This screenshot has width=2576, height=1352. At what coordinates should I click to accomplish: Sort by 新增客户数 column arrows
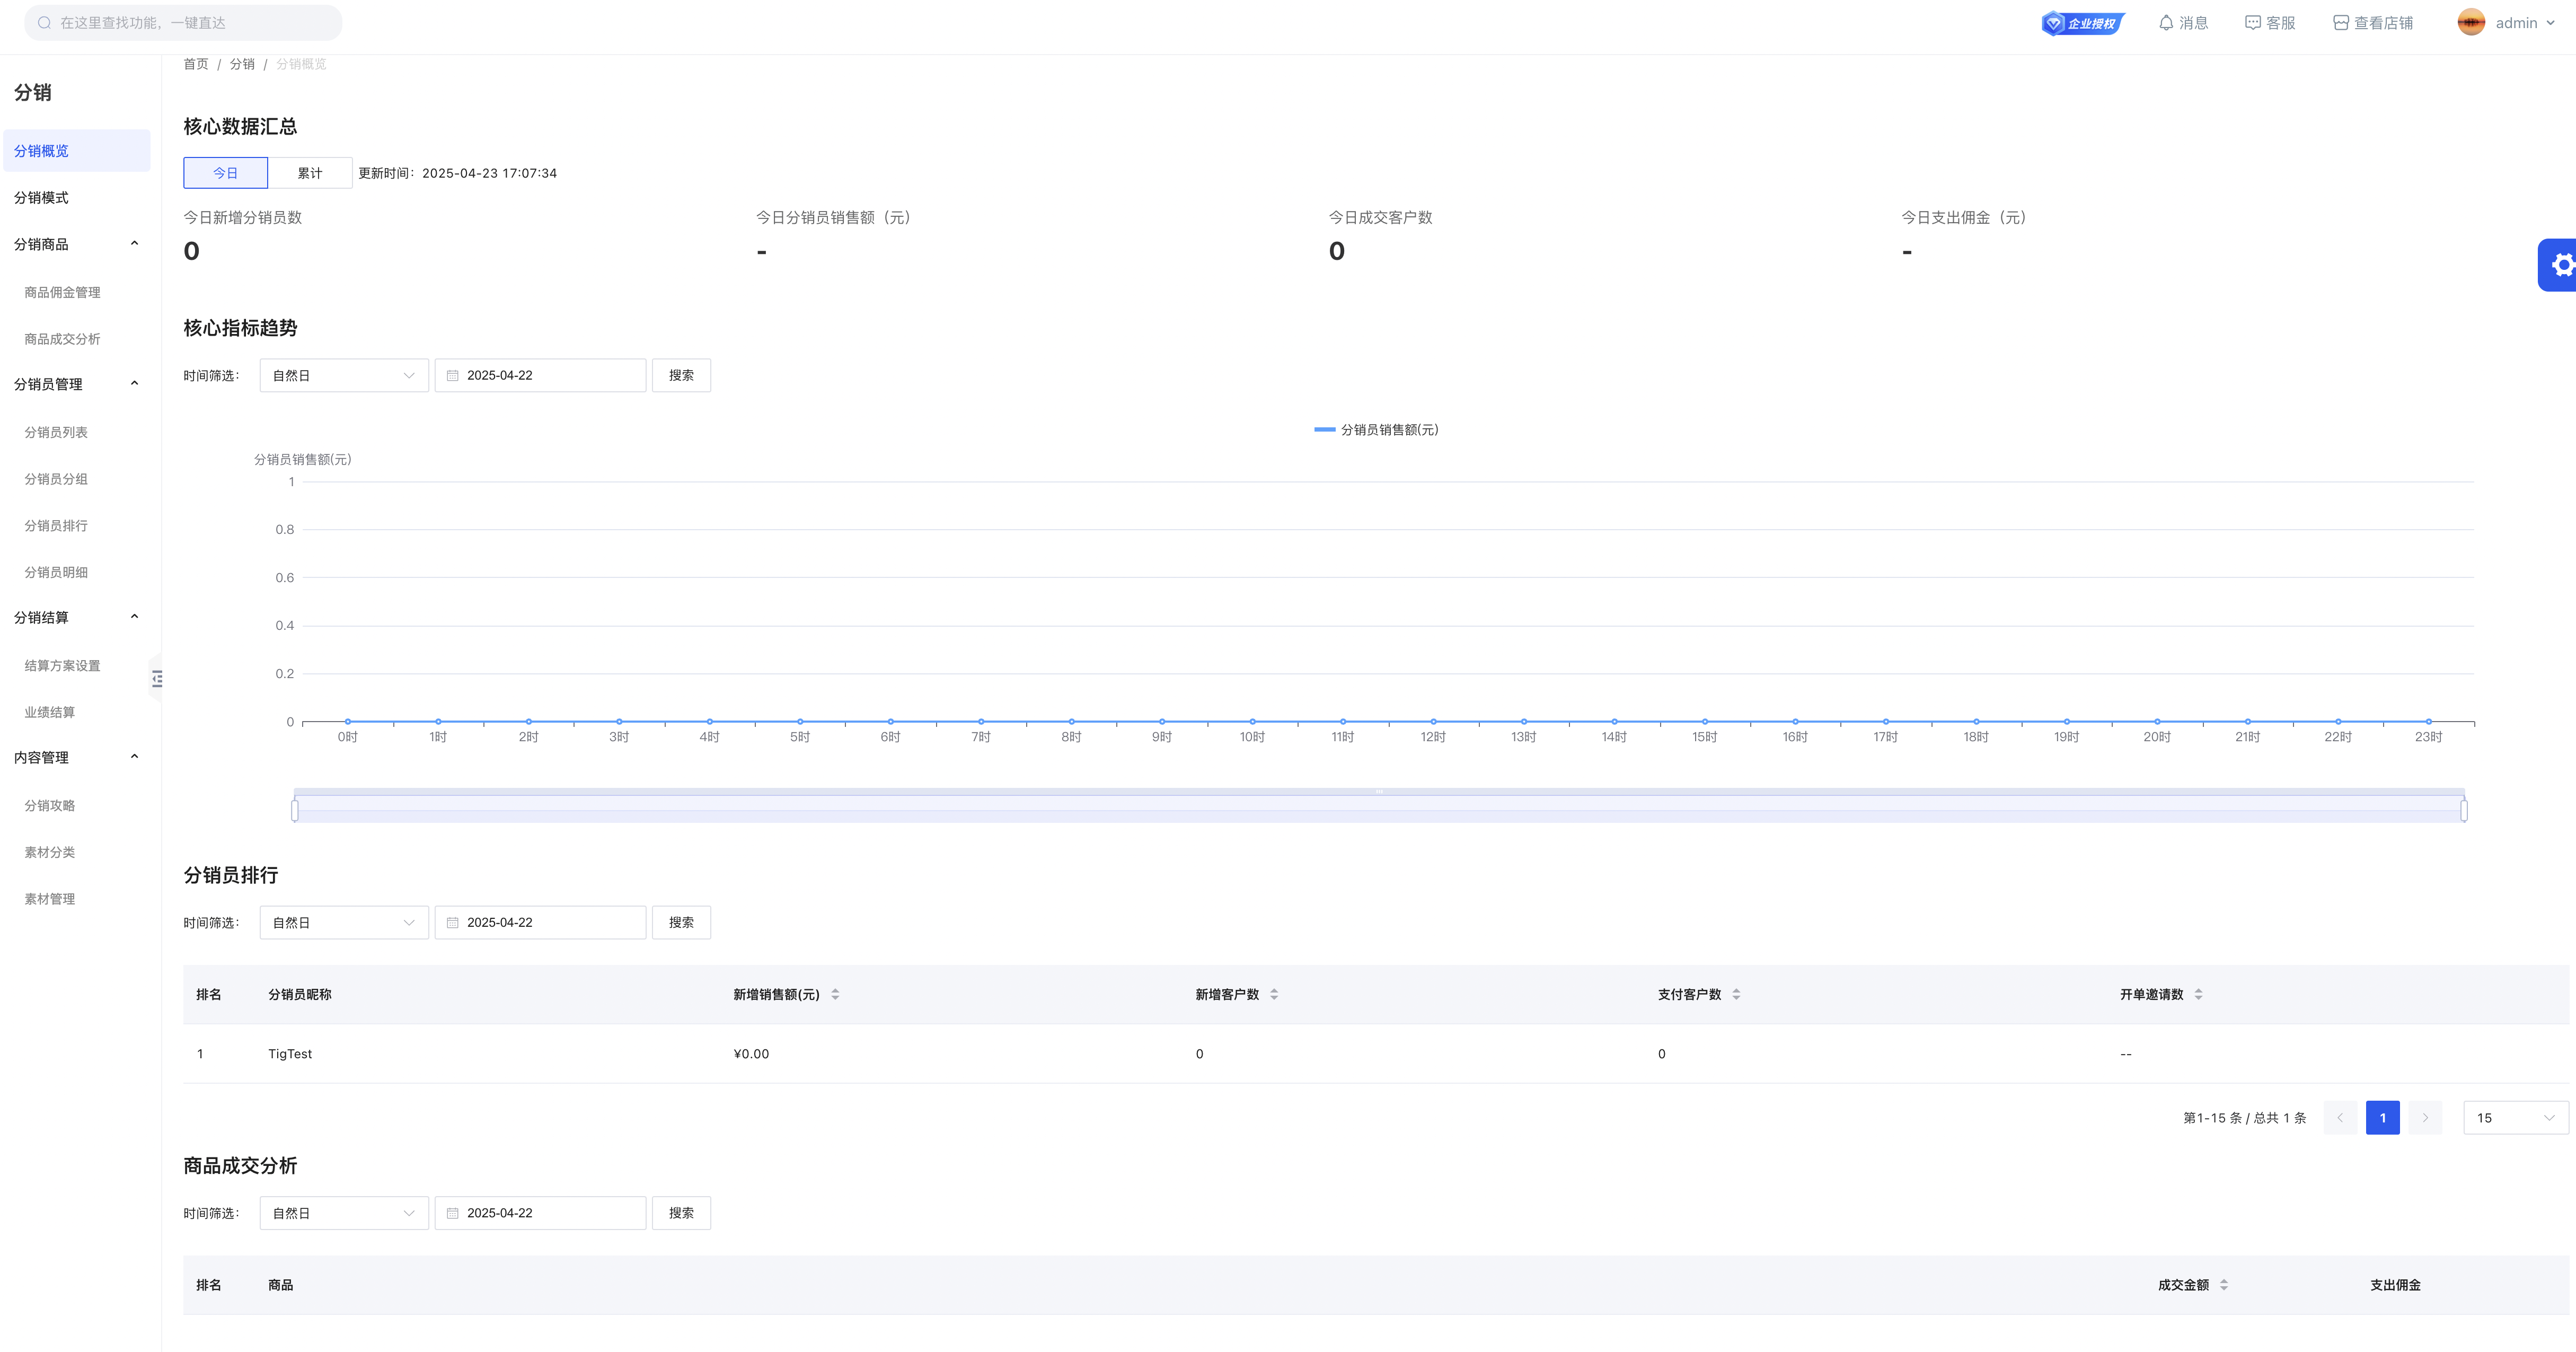[x=1274, y=994]
